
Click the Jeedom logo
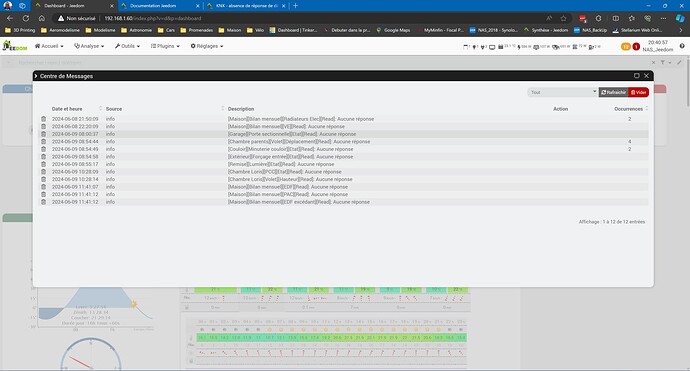pyautogui.click(x=15, y=46)
